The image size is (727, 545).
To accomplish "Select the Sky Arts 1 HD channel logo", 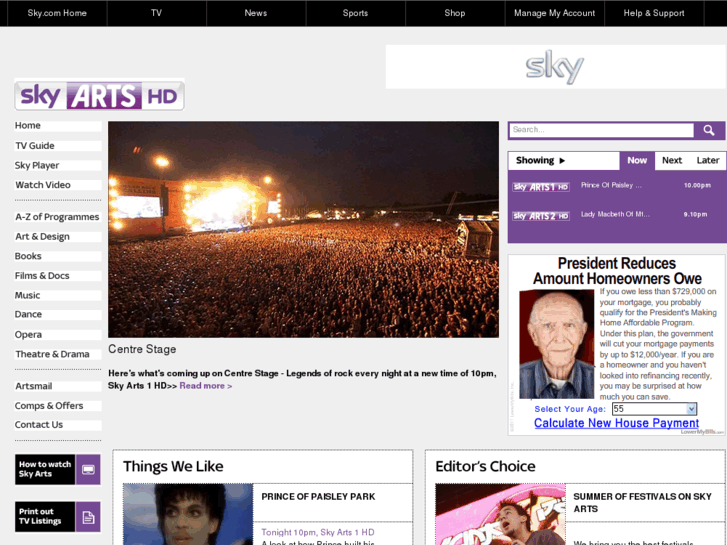I will (541, 186).
